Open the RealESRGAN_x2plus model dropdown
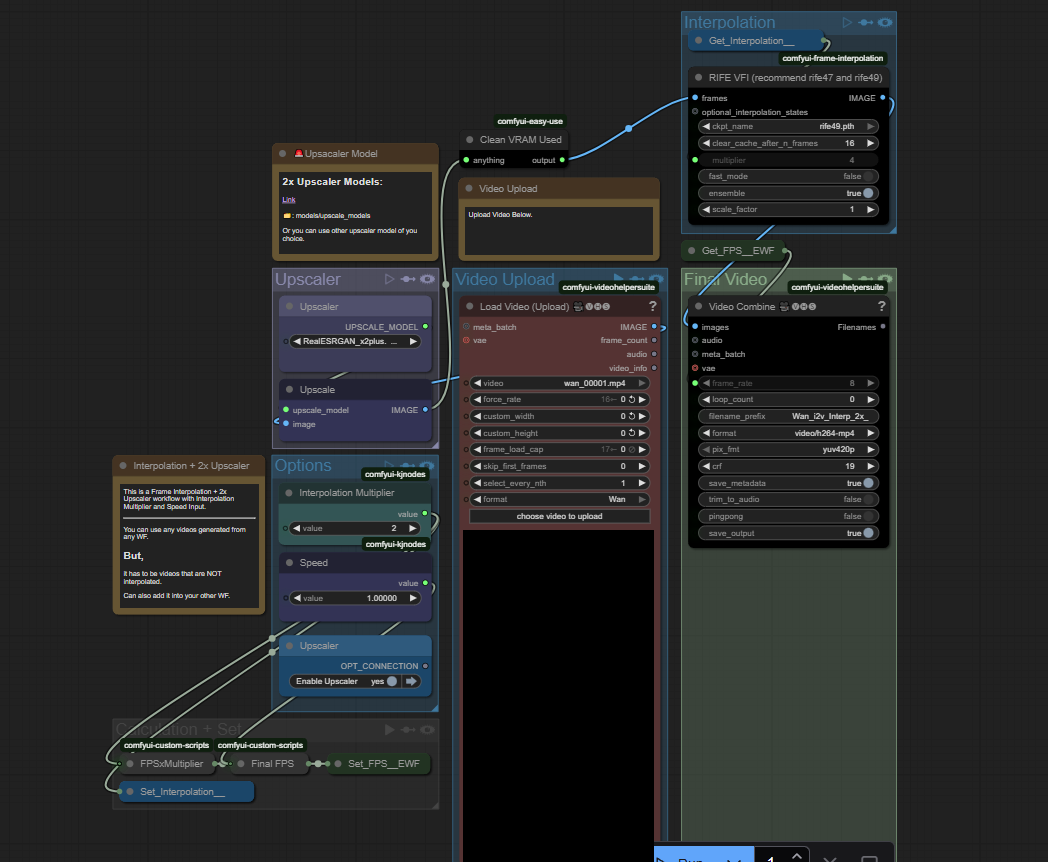The height and width of the screenshot is (862, 1048). pos(356,341)
